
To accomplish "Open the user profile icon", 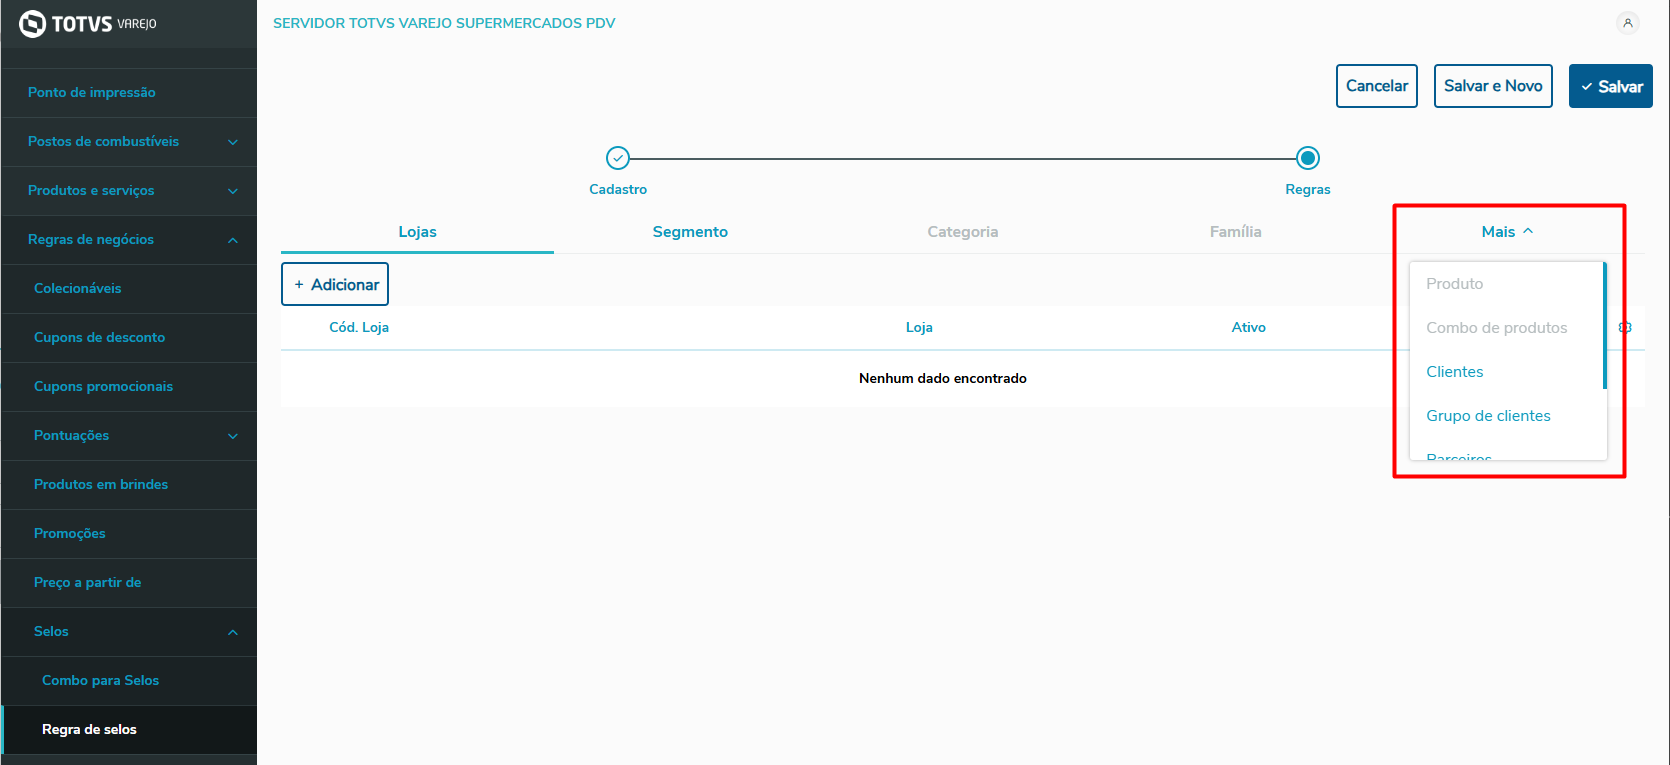I will [1628, 23].
